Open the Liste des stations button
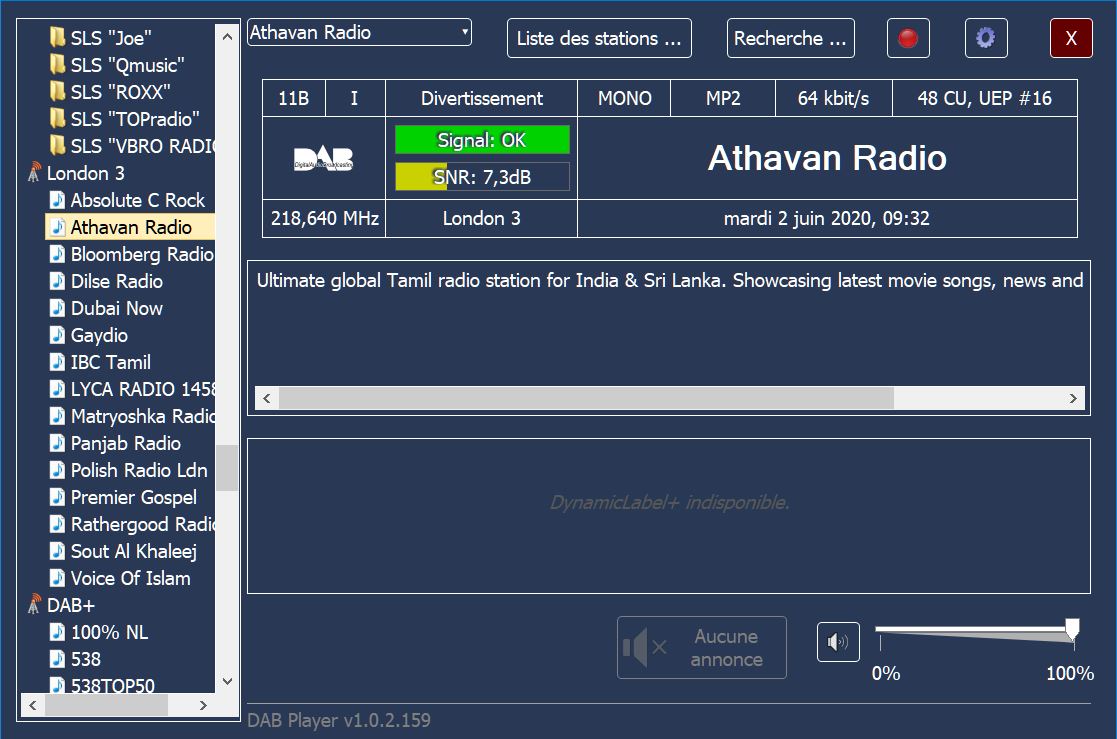 [599, 38]
